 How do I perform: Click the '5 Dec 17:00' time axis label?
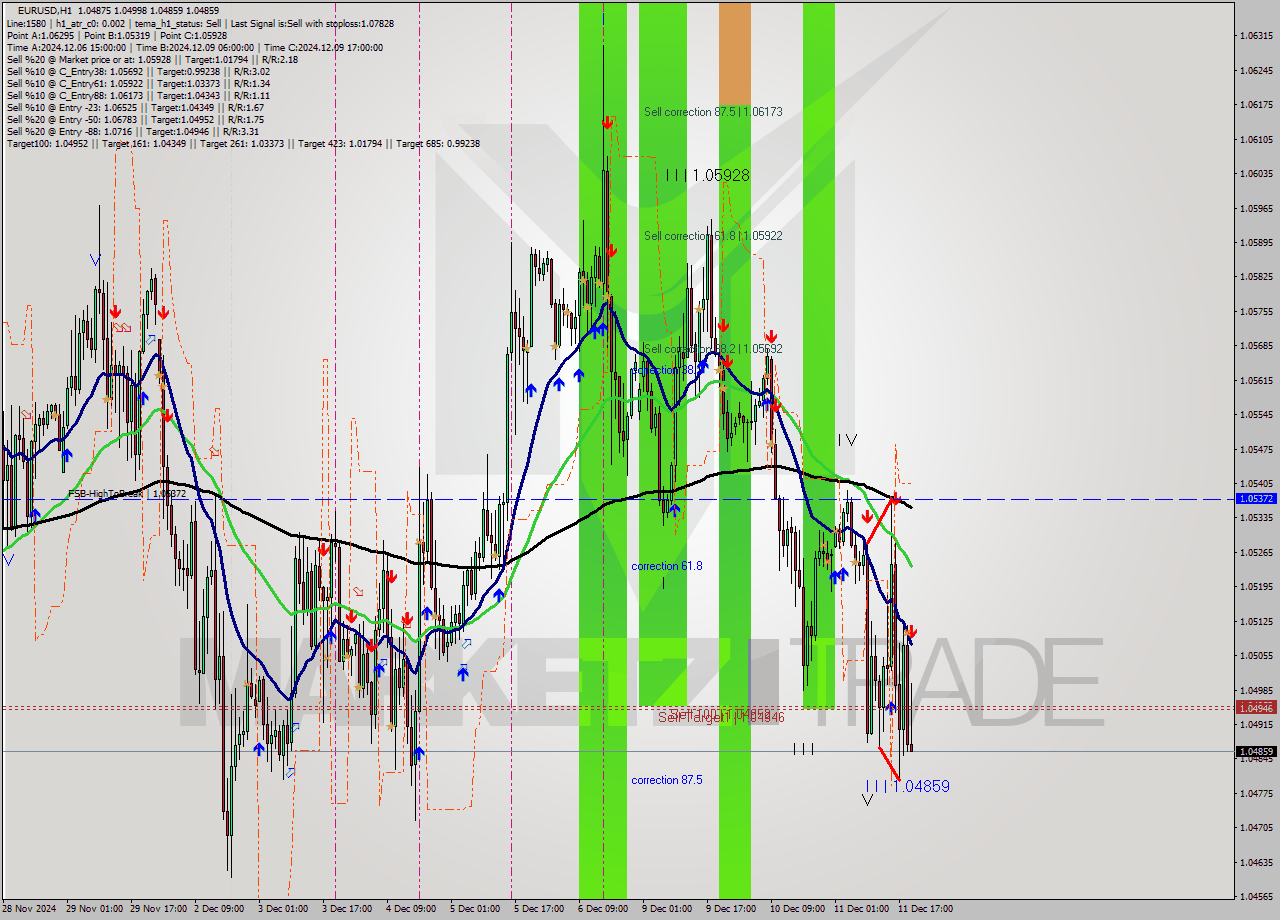point(539,909)
